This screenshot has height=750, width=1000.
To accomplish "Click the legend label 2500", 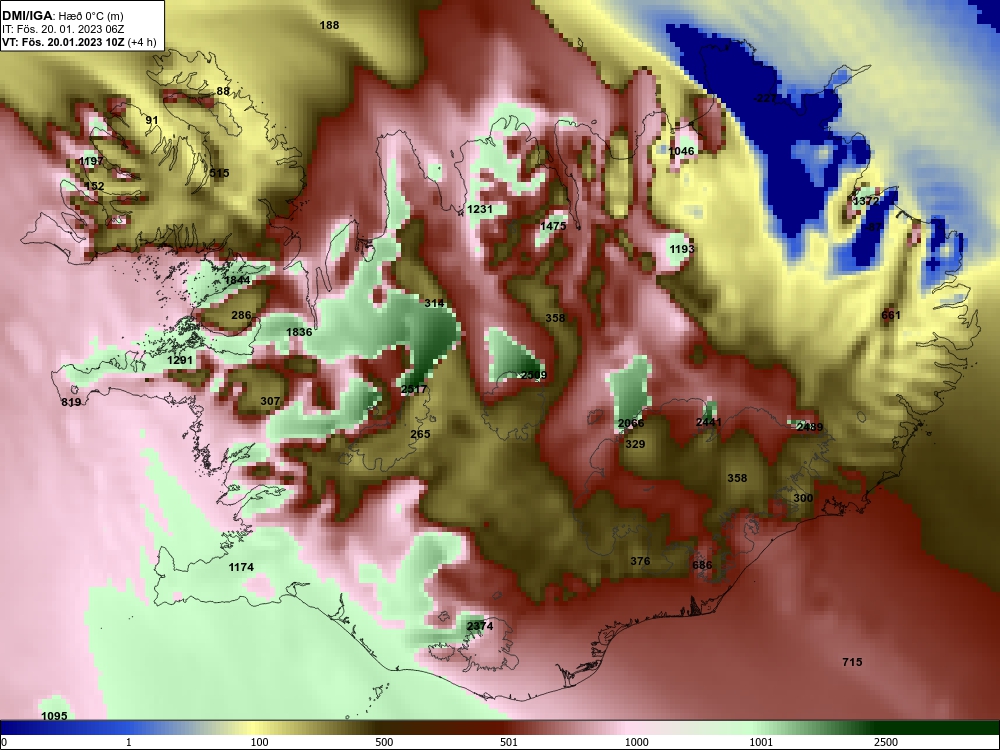I will click(886, 742).
